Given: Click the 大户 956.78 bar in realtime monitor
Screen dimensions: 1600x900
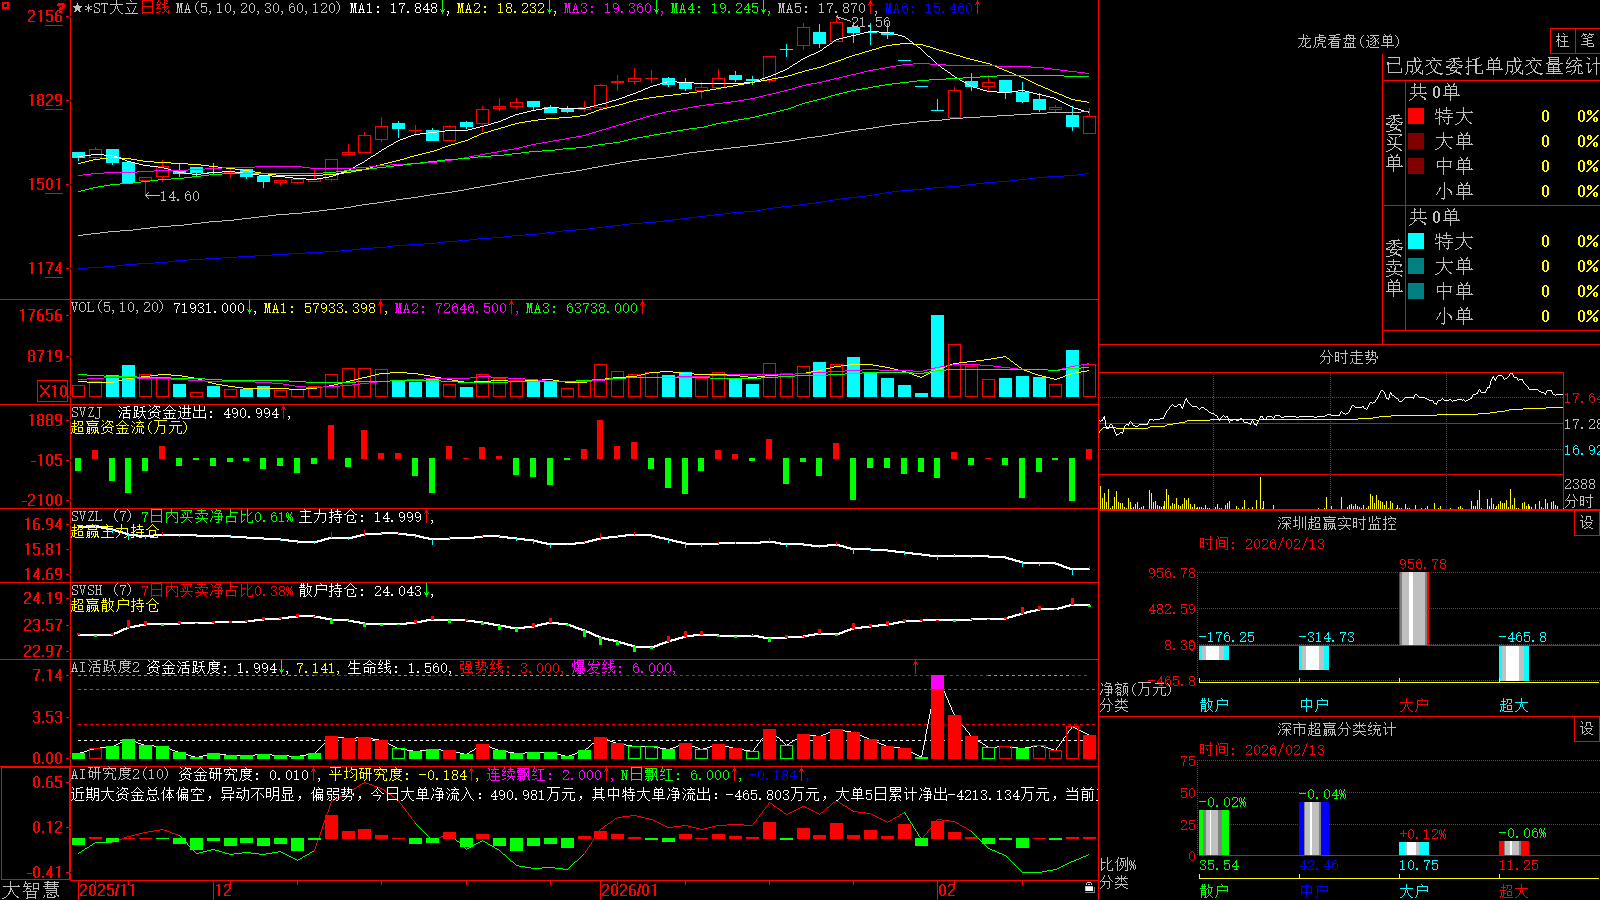Looking at the screenshot, I should click(1414, 608).
